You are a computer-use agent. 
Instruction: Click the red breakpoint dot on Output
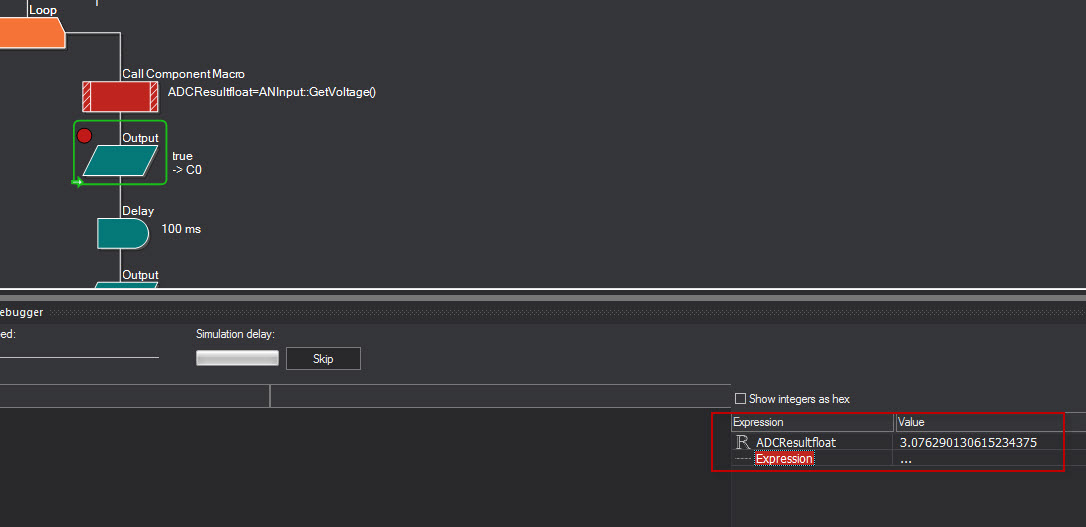84,136
